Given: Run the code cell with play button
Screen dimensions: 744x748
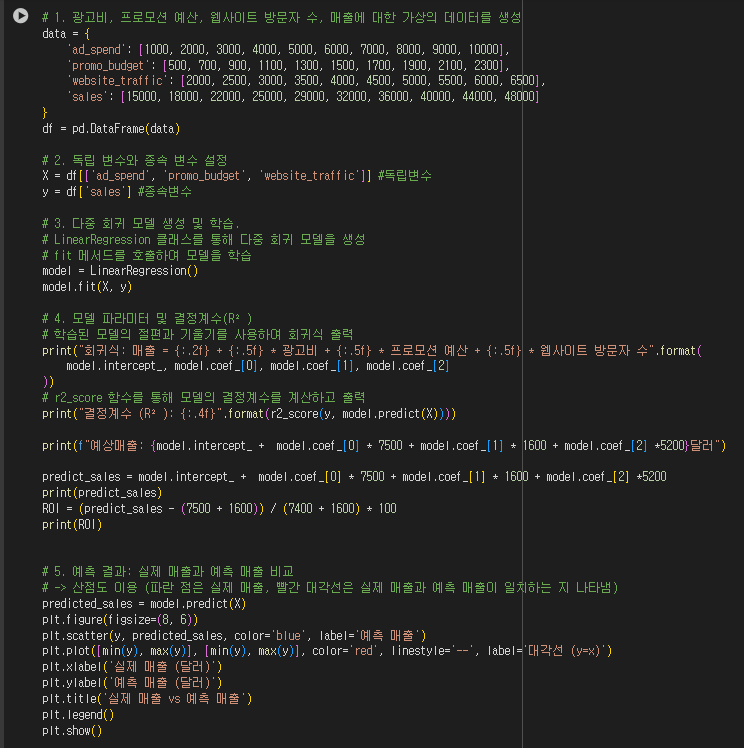Looking at the screenshot, I should 21,16.
